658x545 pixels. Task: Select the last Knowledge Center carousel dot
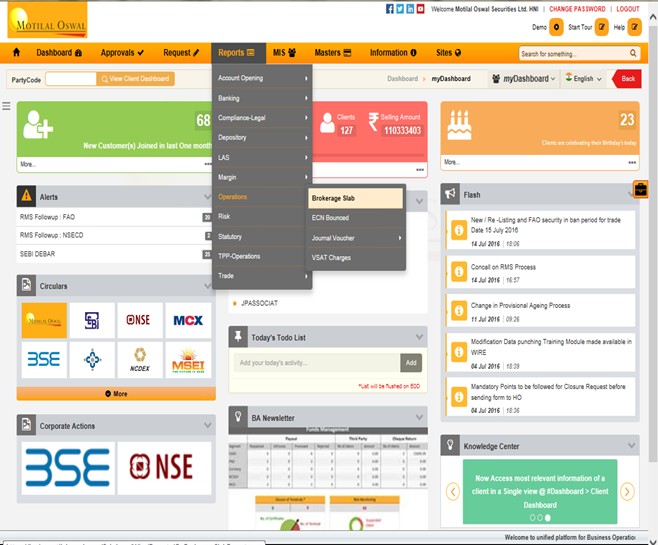click(x=548, y=518)
